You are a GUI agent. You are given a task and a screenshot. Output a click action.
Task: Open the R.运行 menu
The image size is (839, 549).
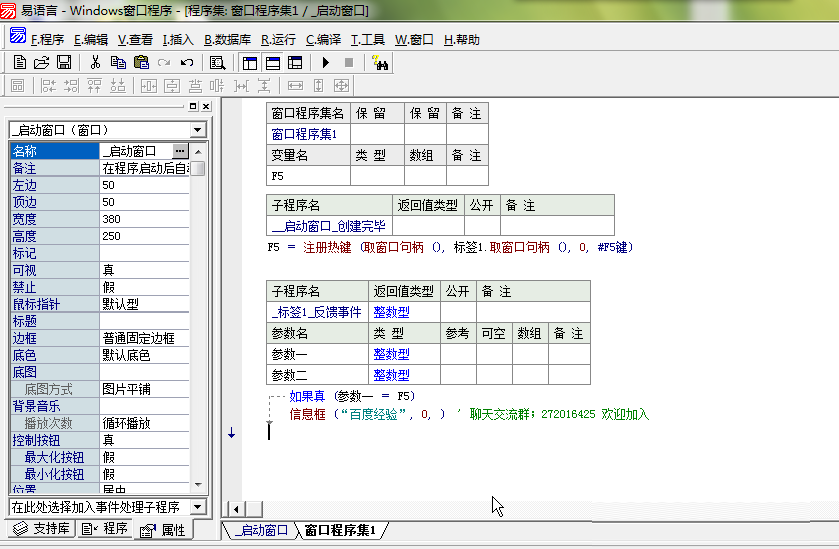[278, 40]
